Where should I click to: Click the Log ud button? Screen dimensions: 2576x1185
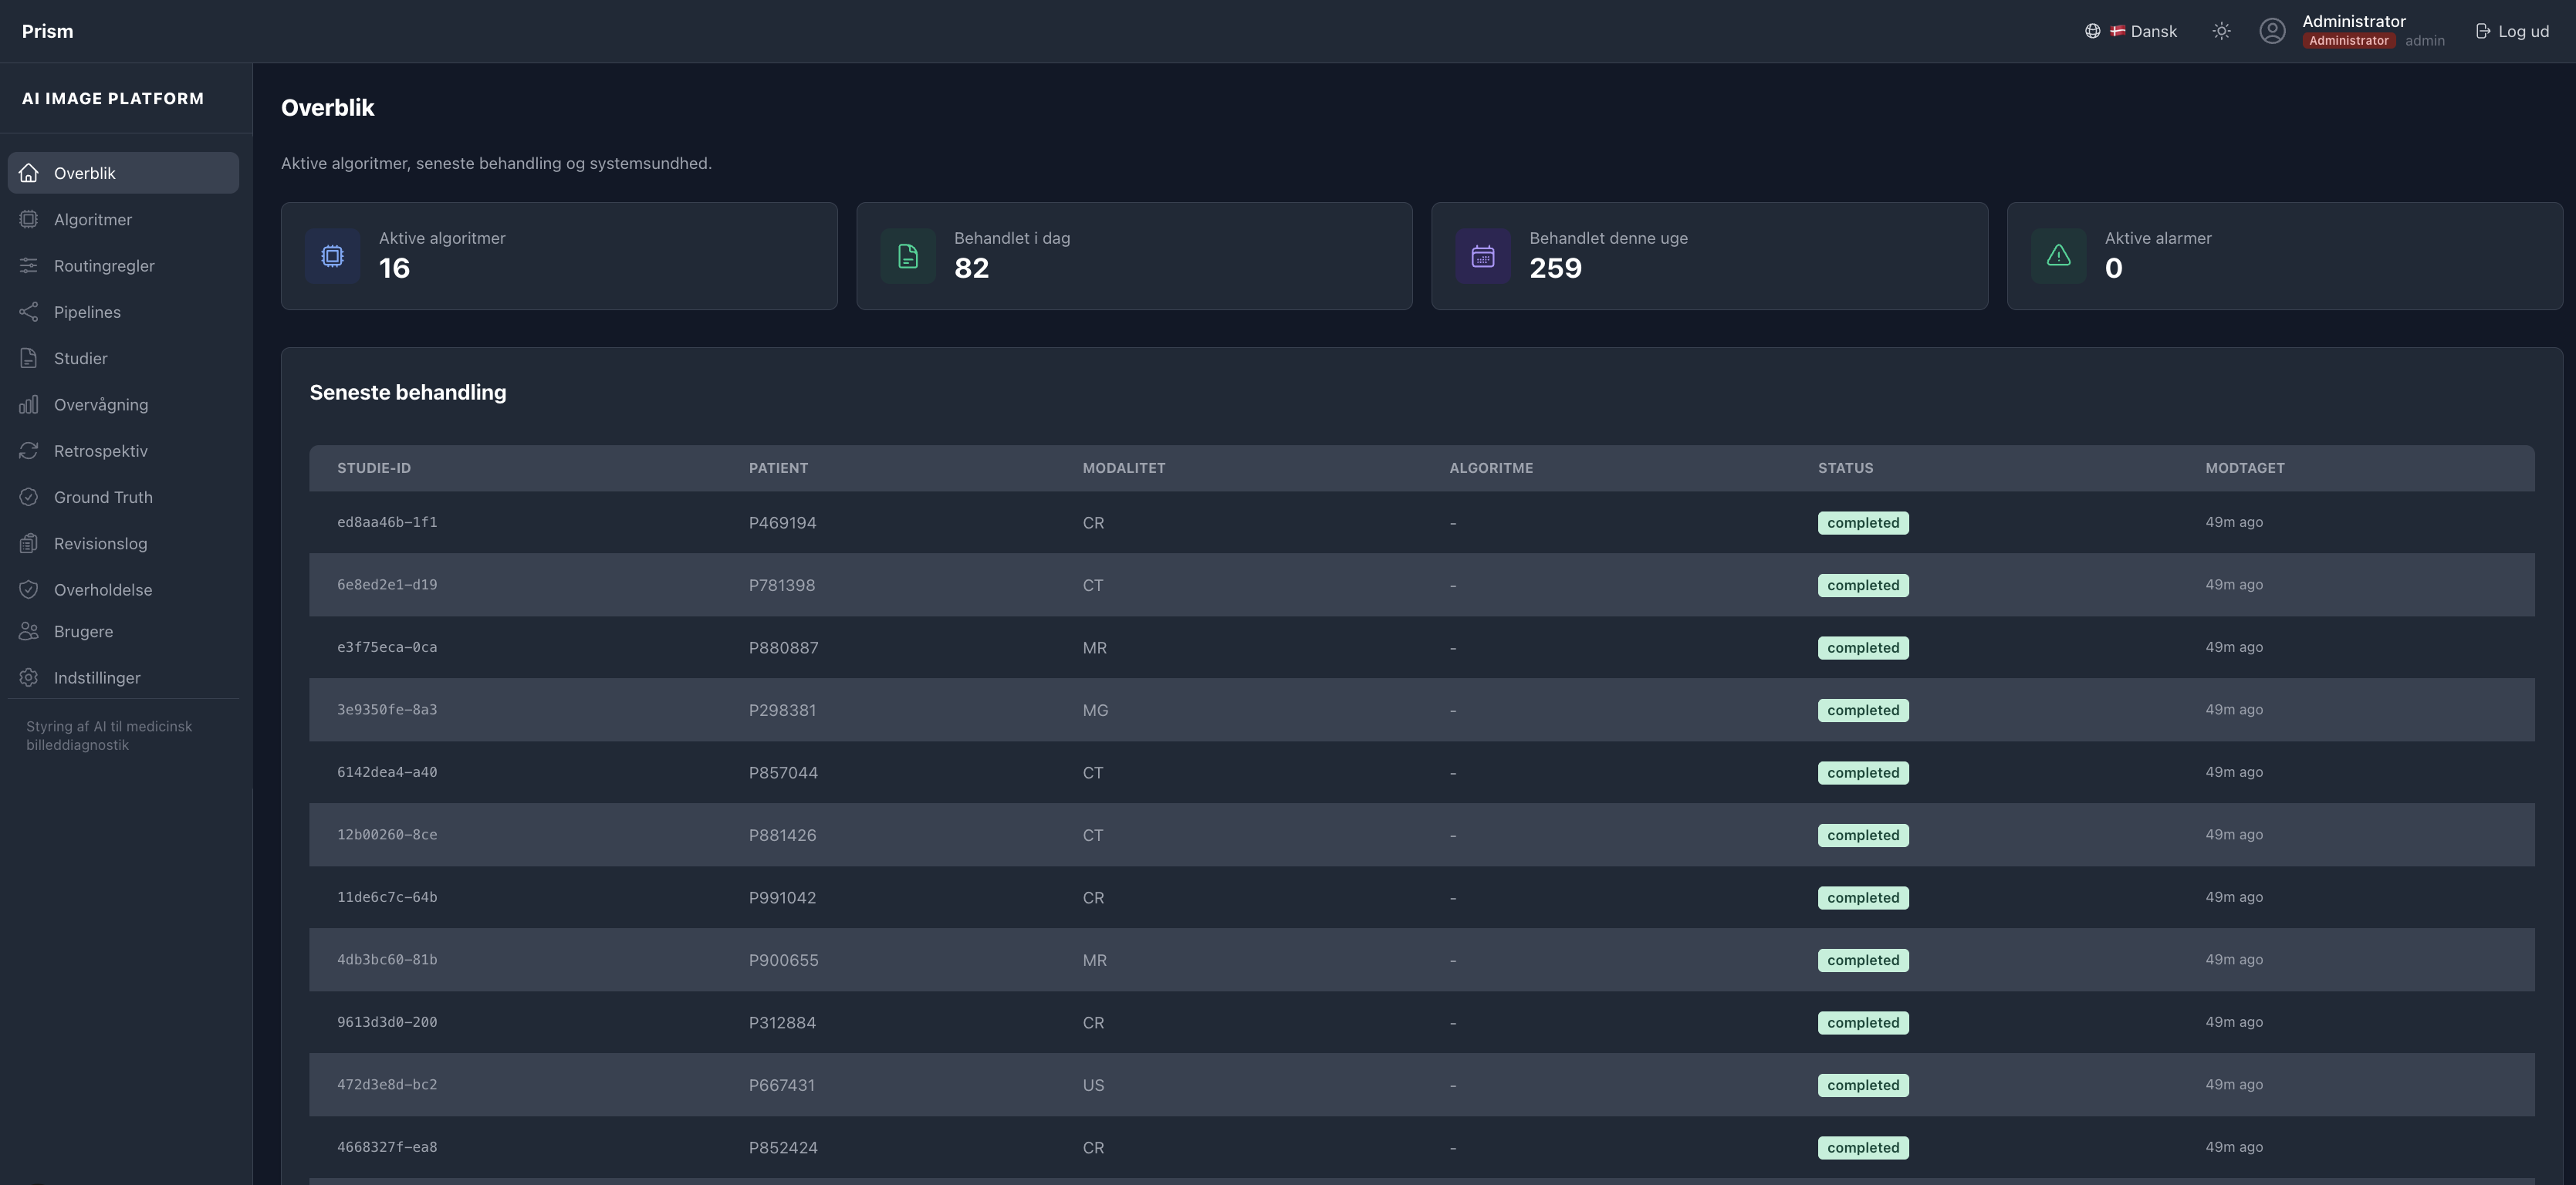coord(2512,31)
